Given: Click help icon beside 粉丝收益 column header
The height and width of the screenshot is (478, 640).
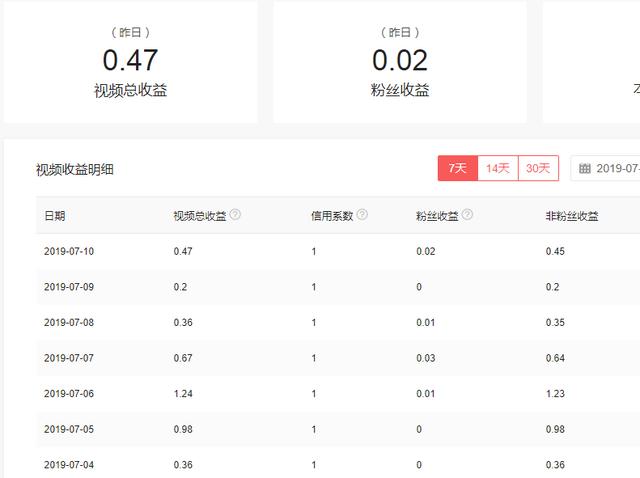Looking at the screenshot, I should pyautogui.click(x=467, y=215).
